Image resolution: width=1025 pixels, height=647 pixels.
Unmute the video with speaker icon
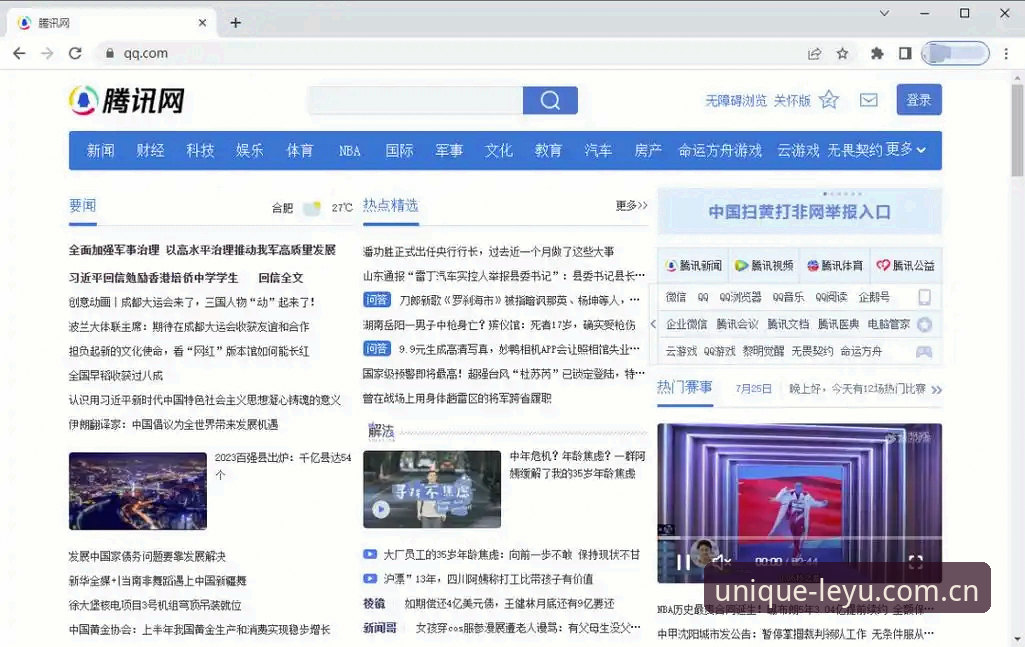coord(721,561)
